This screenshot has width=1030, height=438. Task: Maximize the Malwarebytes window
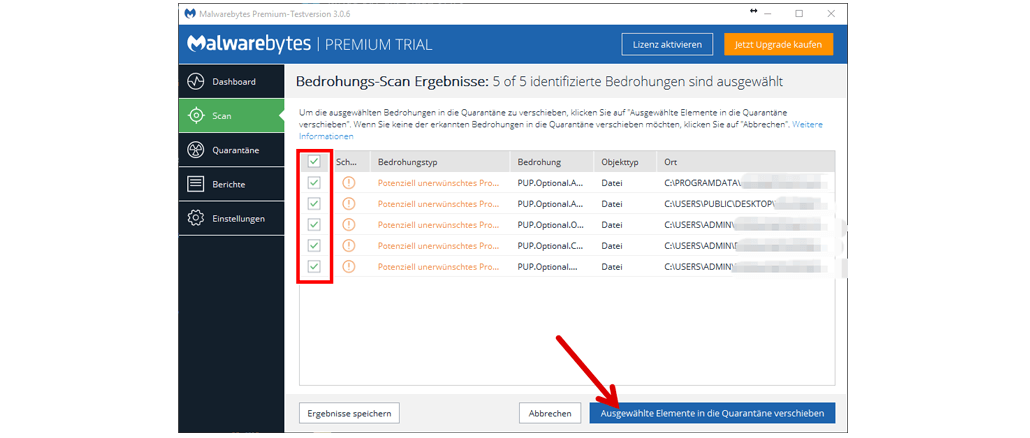tap(799, 13)
